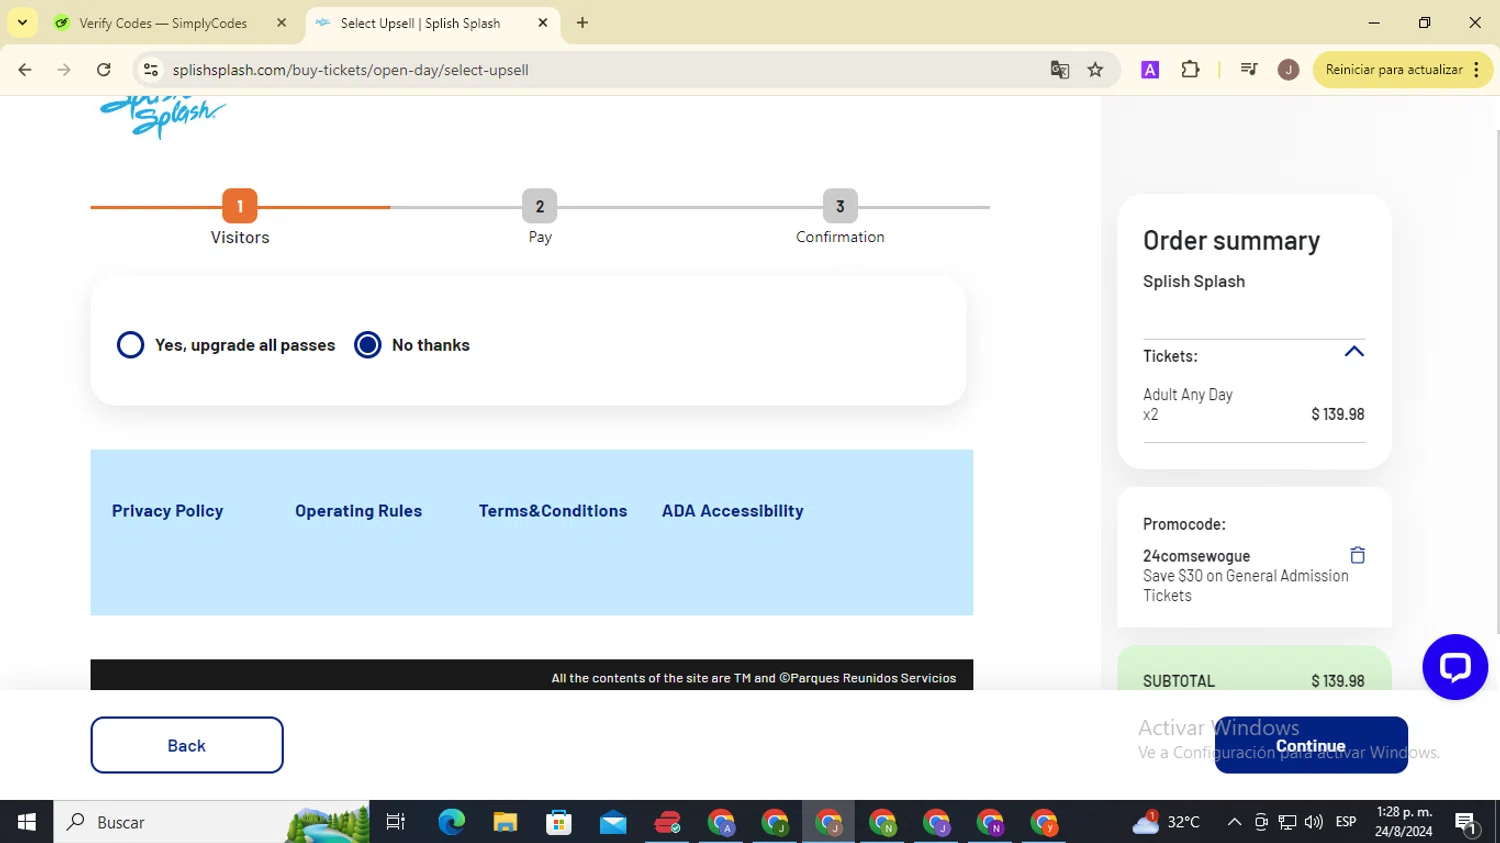Open Chrome three-dot menu
The image size is (1500, 843).
[1477, 70]
